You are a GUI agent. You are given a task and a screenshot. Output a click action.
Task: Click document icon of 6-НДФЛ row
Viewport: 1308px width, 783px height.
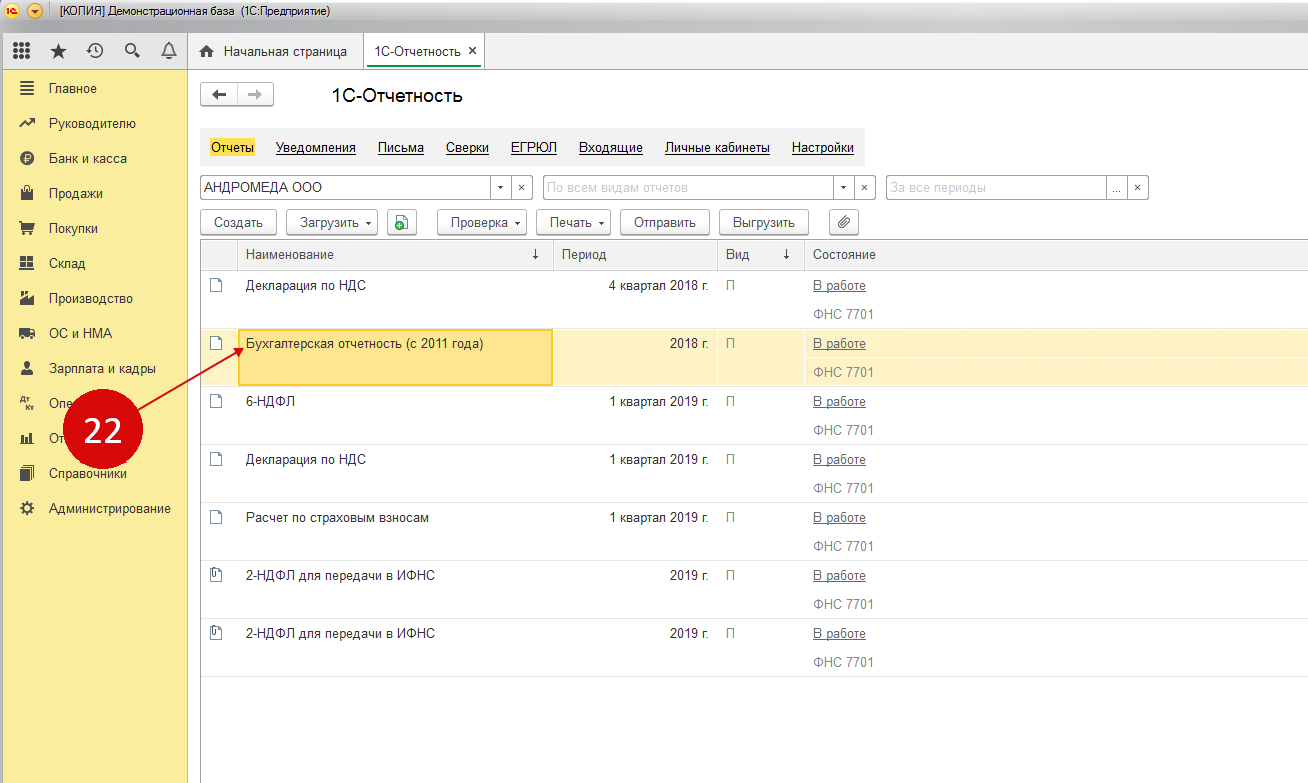(x=215, y=401)
